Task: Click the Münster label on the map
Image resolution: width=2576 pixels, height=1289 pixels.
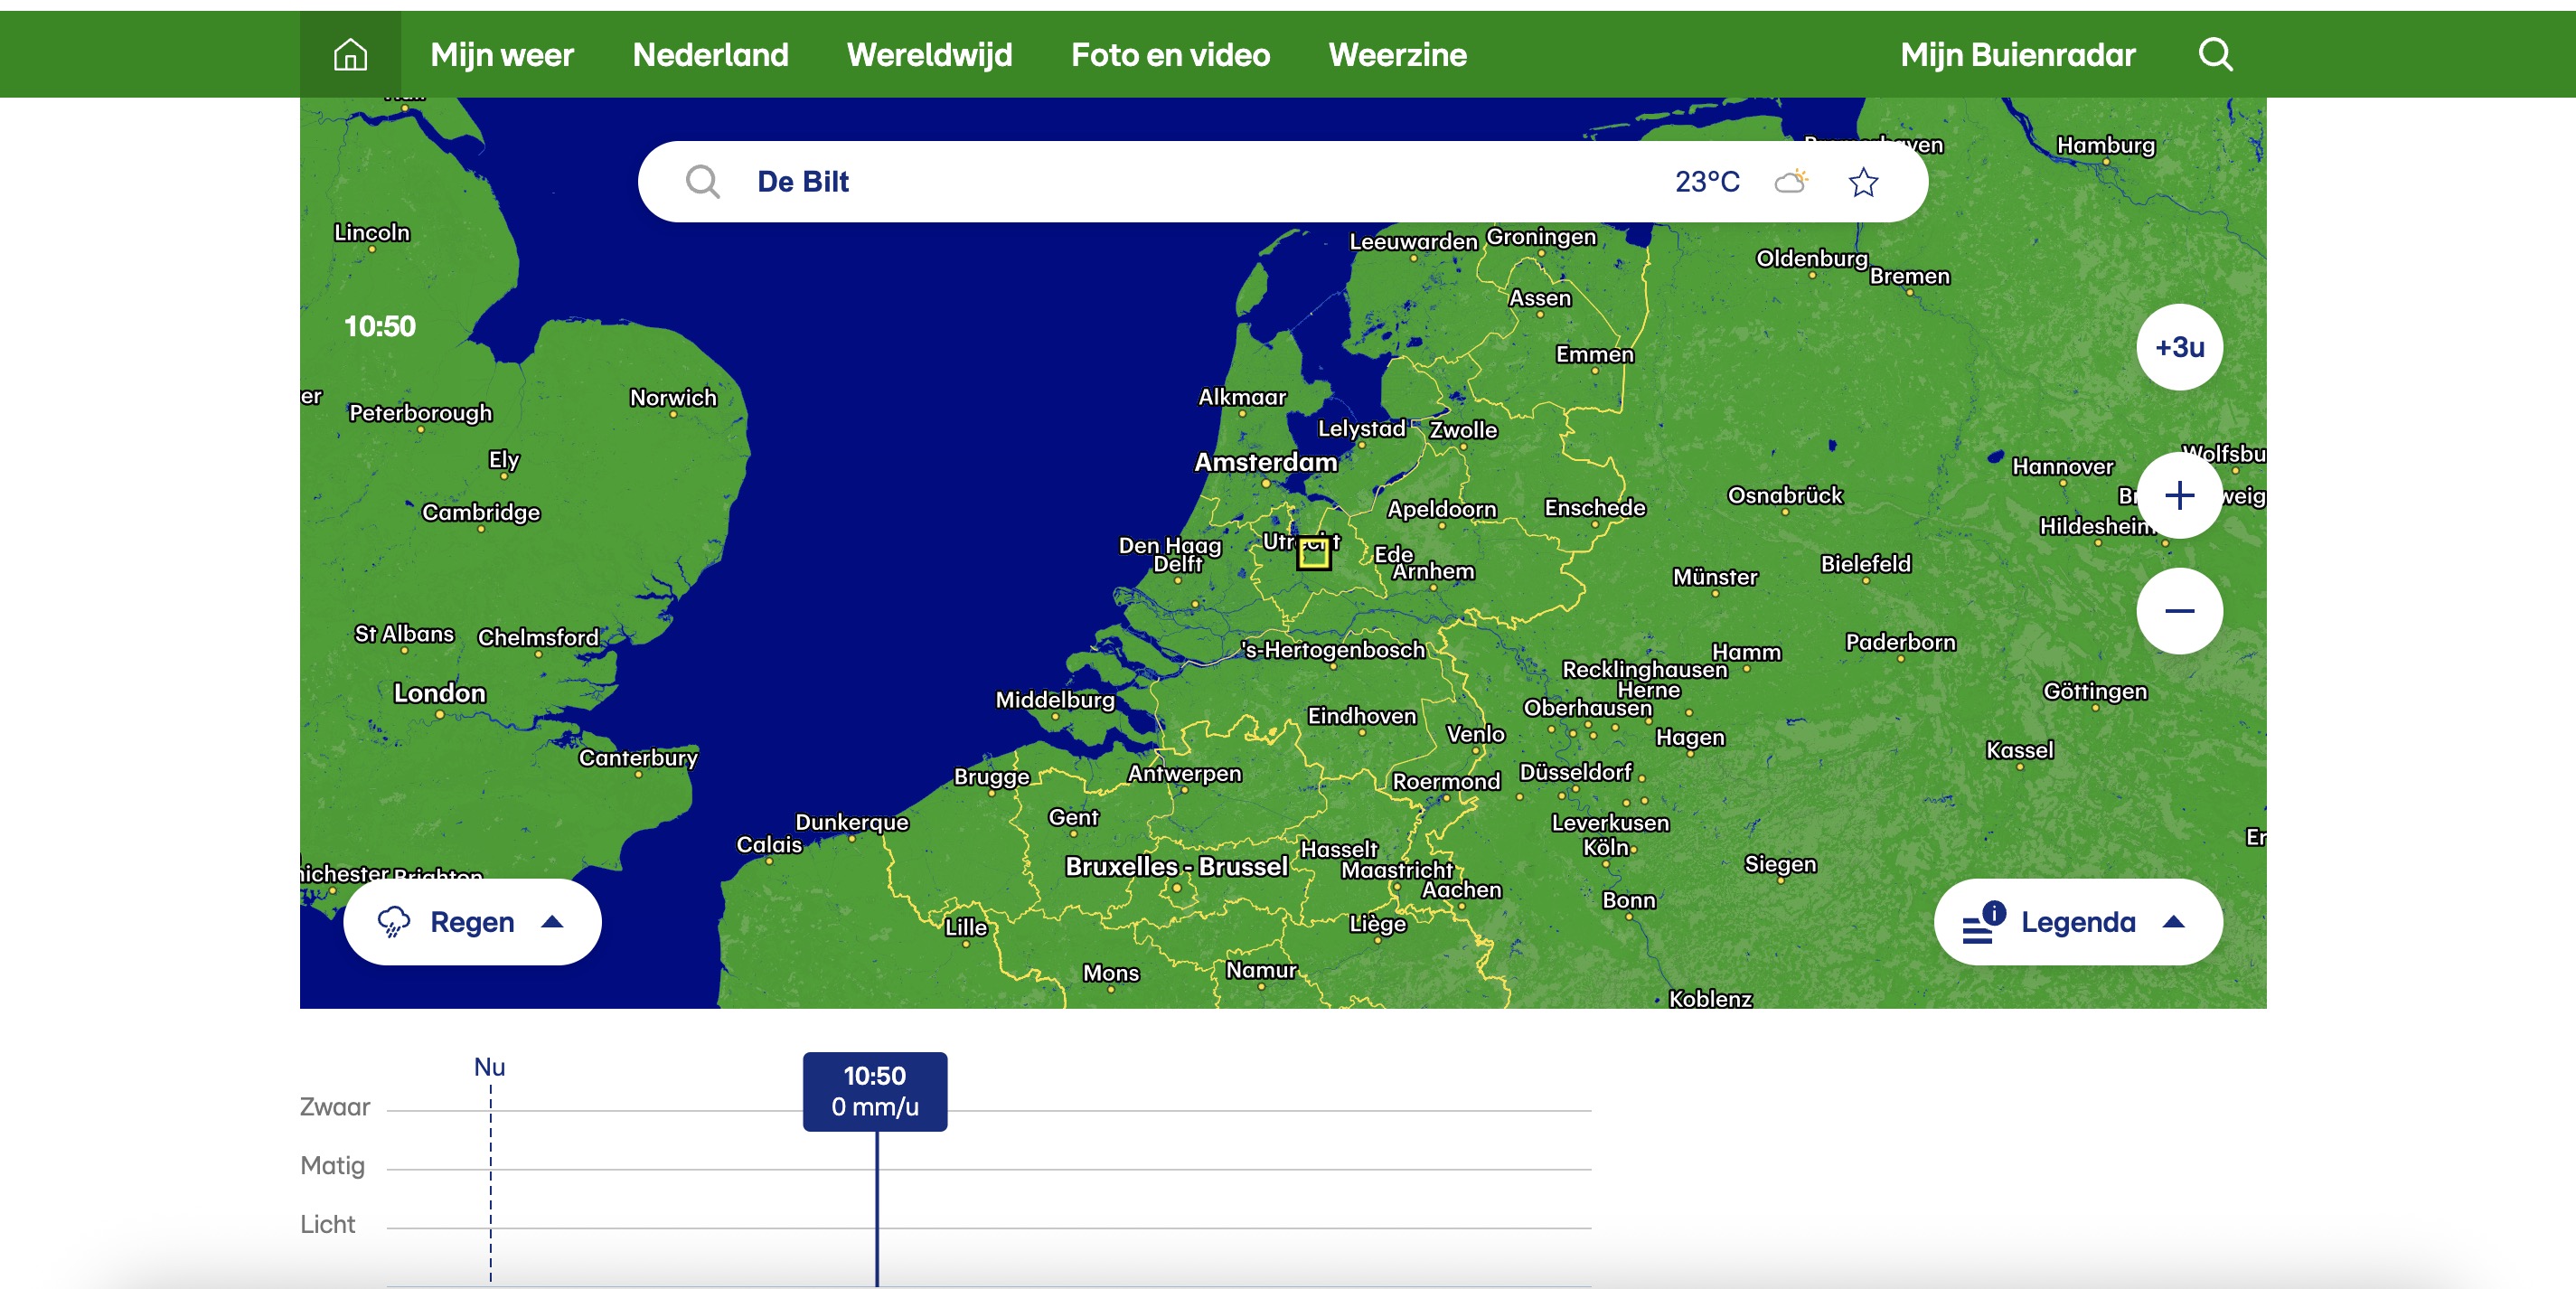Action: click(1715, 577)
